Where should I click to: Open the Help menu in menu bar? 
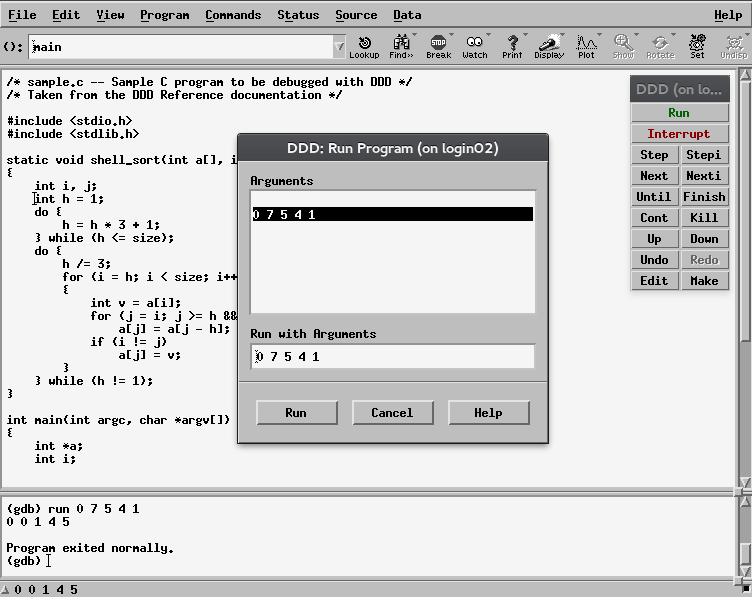728,15
